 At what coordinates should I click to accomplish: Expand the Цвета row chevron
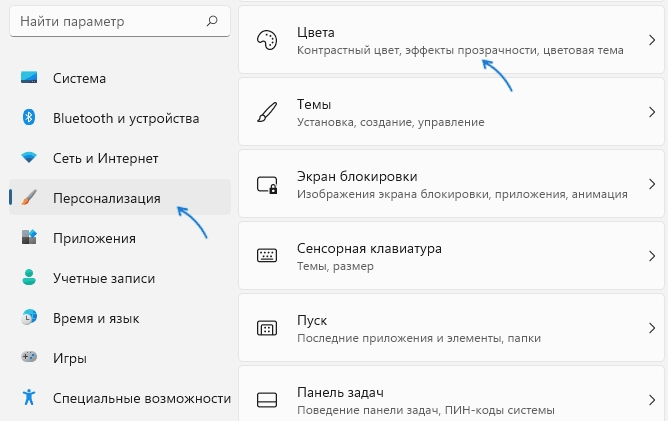pyautogui.click(x=651, y=40)
